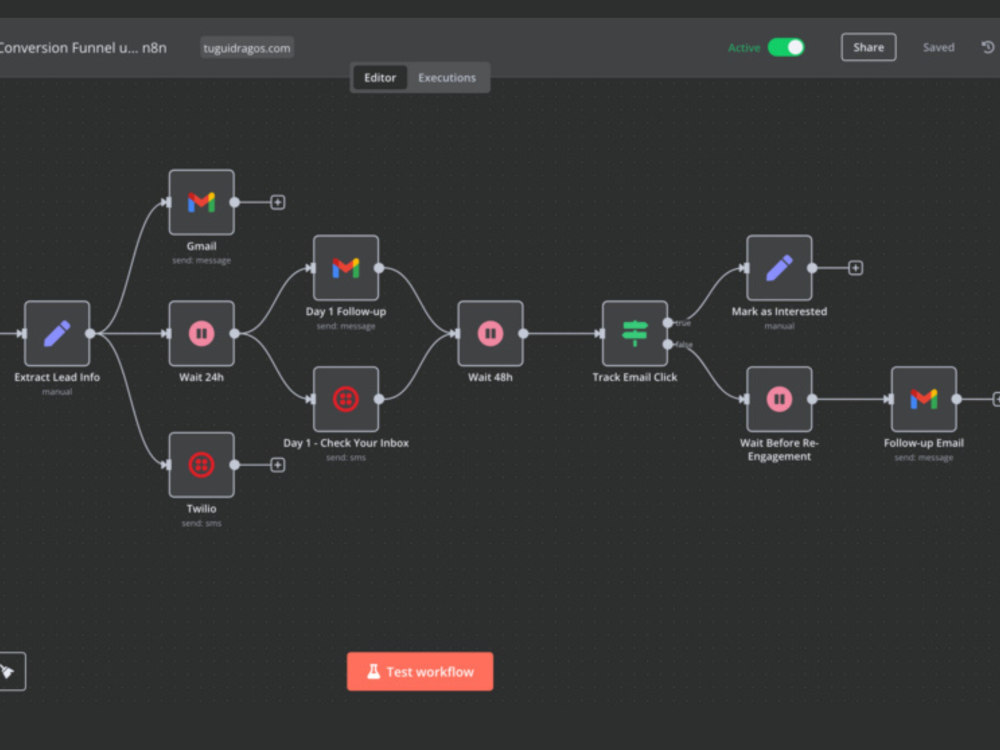The width and height of the screenshot is (1000, 750).
Task: Add a node after the Gmail node
Action: (277, 202)
